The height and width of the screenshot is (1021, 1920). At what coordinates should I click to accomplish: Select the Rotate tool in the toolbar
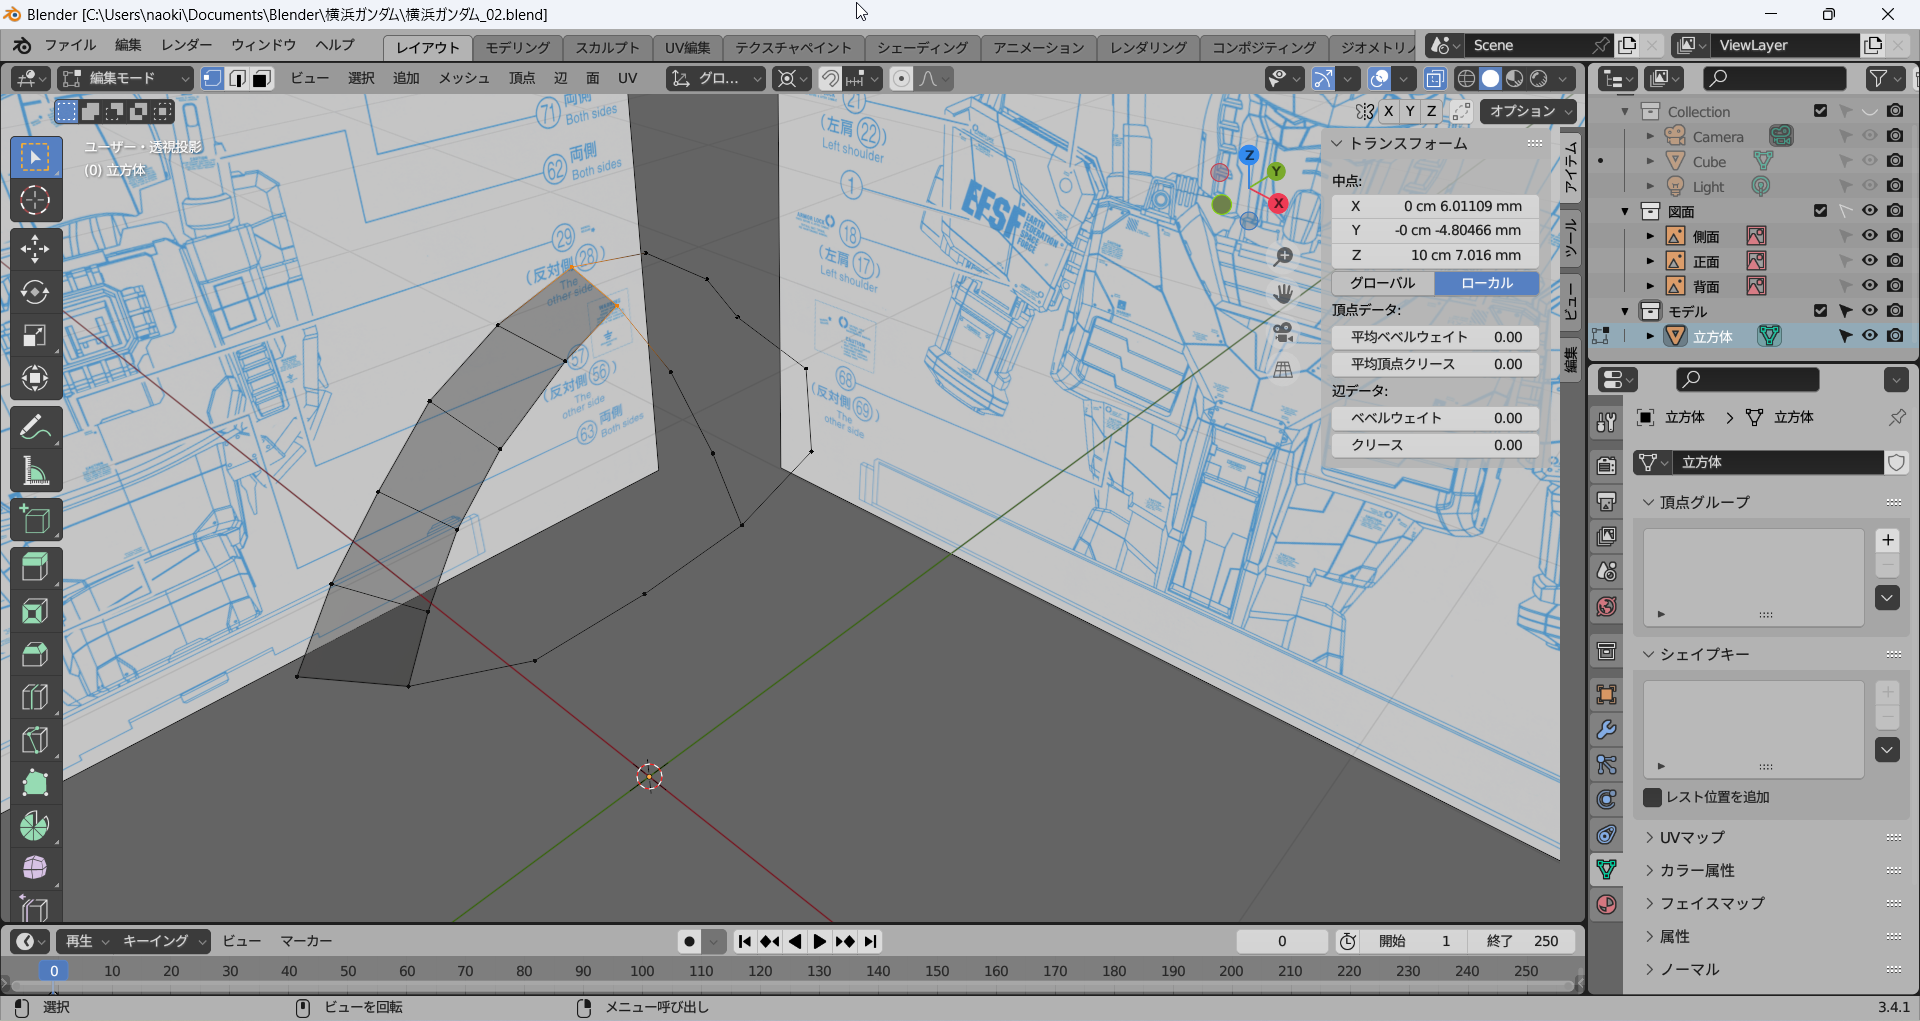pos(35,292)
